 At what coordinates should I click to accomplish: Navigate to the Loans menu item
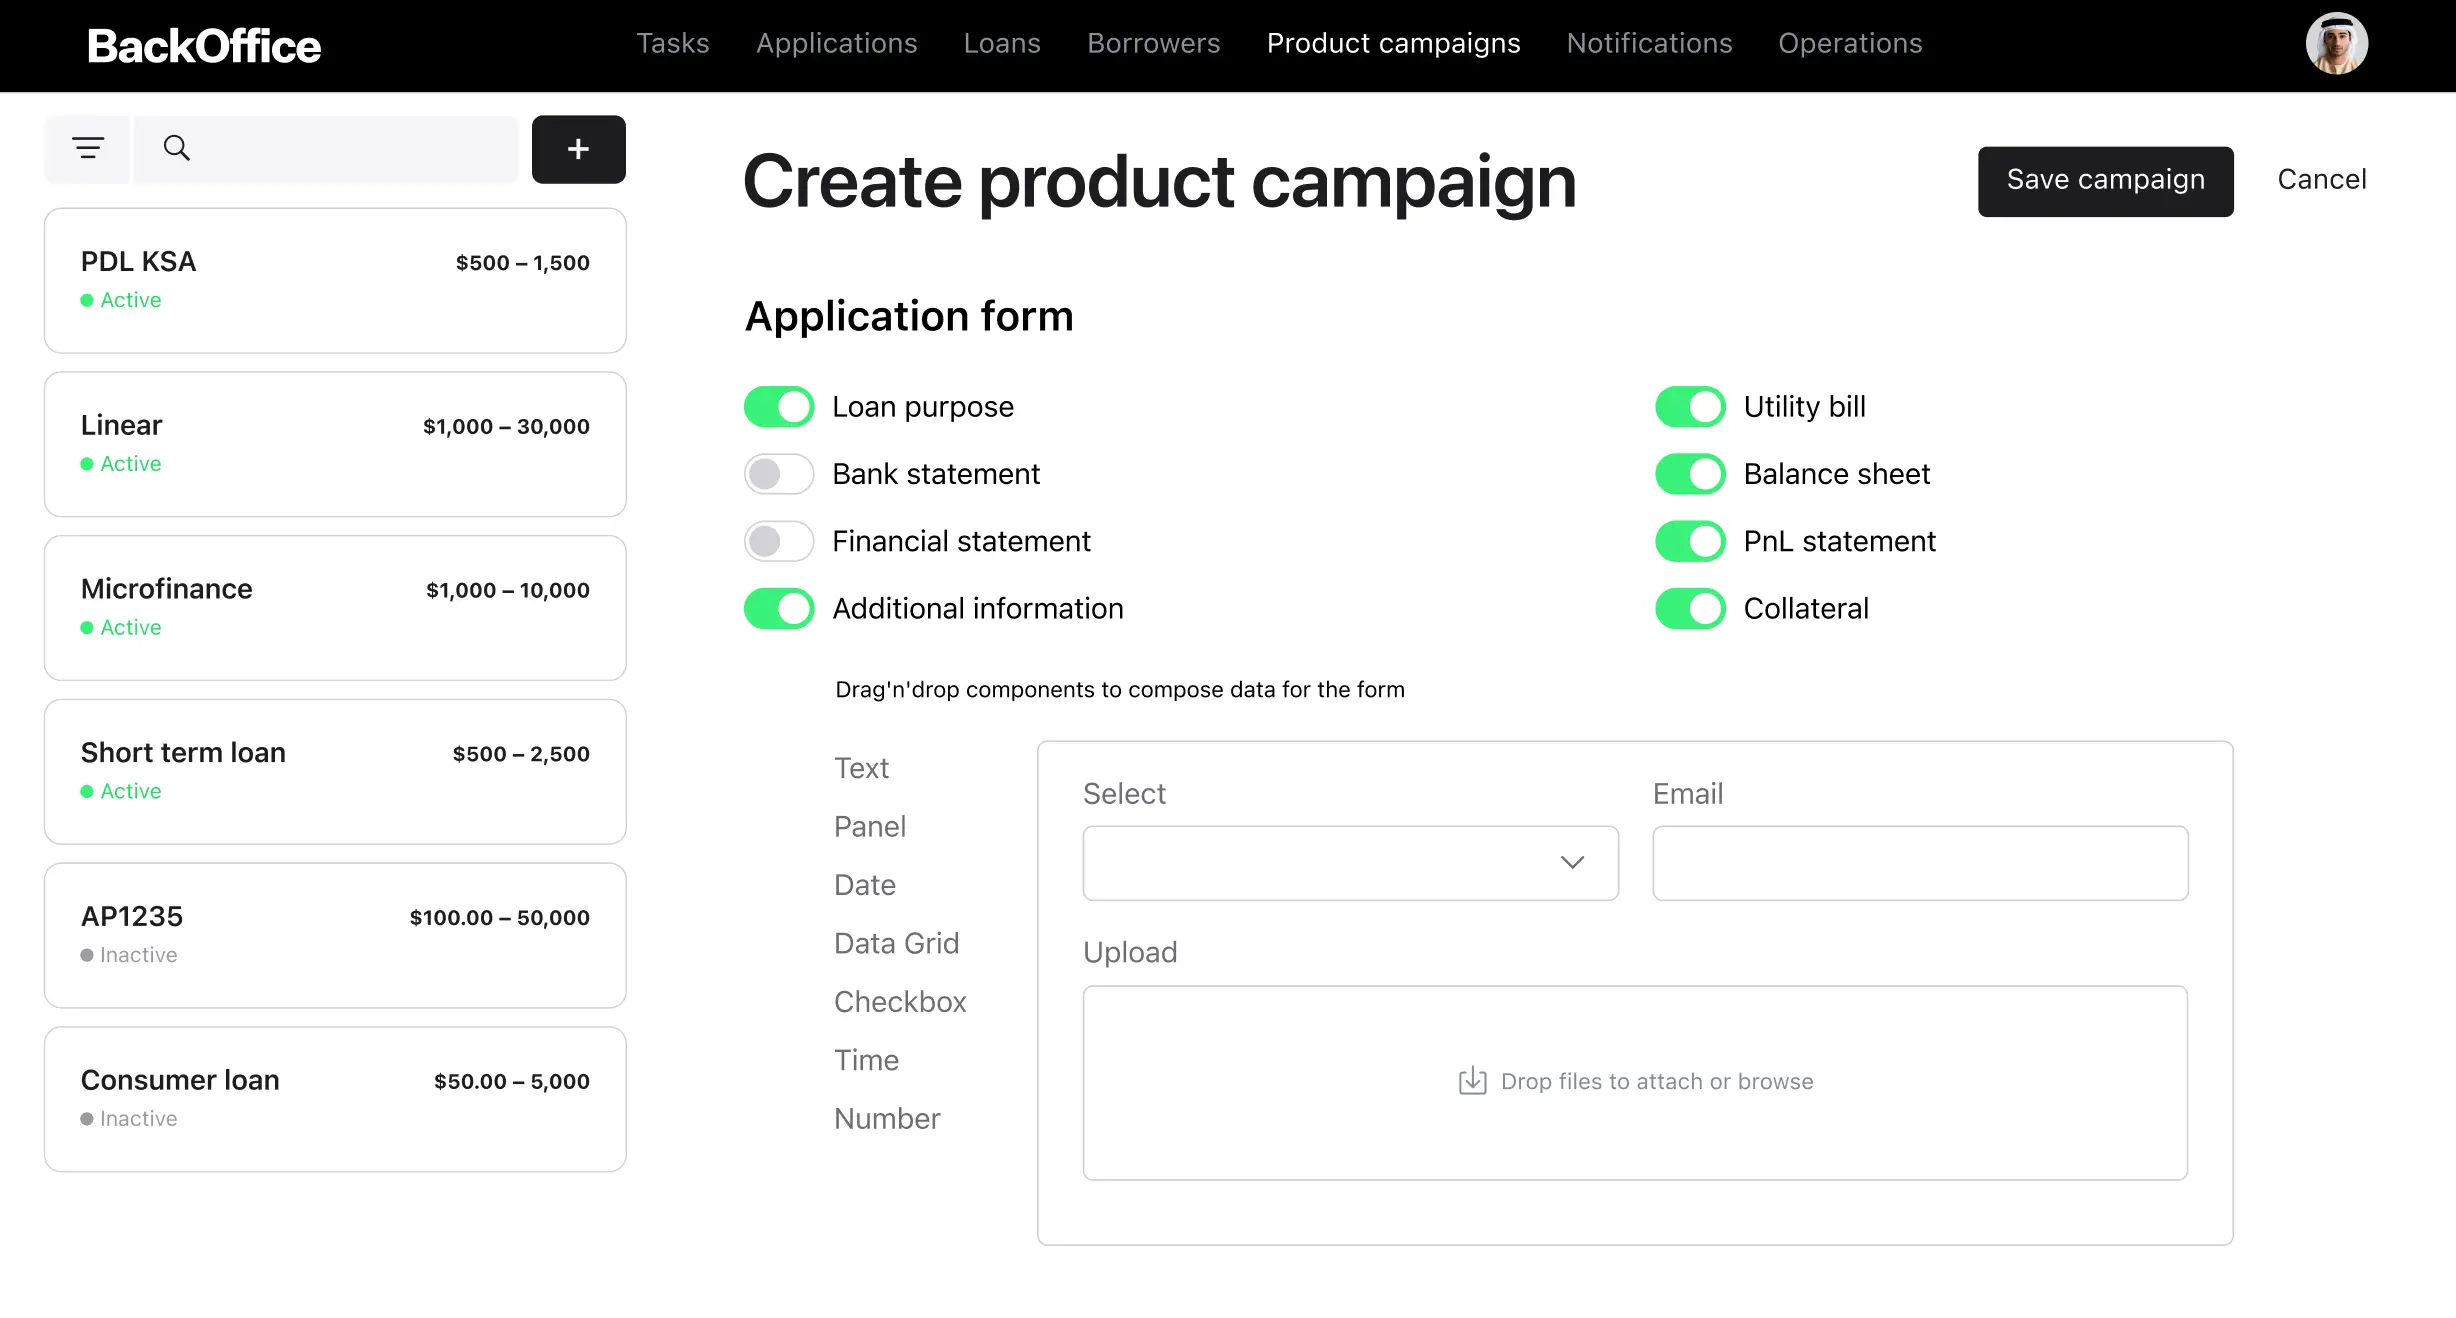coord(1001,44)
